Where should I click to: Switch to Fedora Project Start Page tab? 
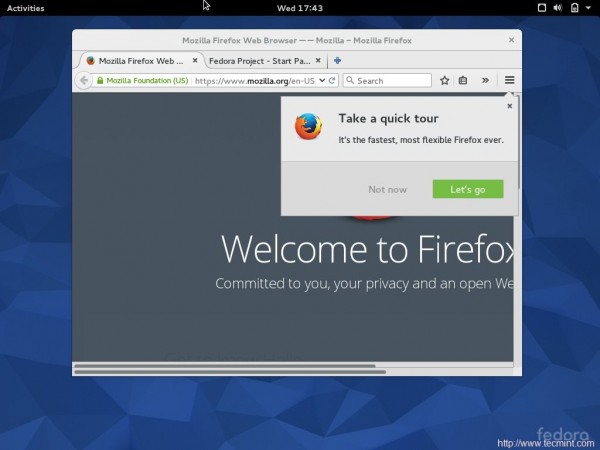pos(259,61)
